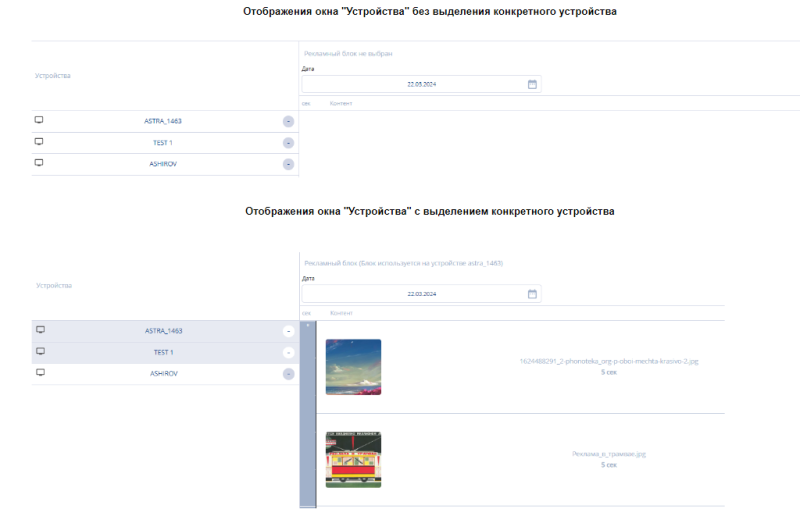Focus the date field showing 22.03.2024

420,294
